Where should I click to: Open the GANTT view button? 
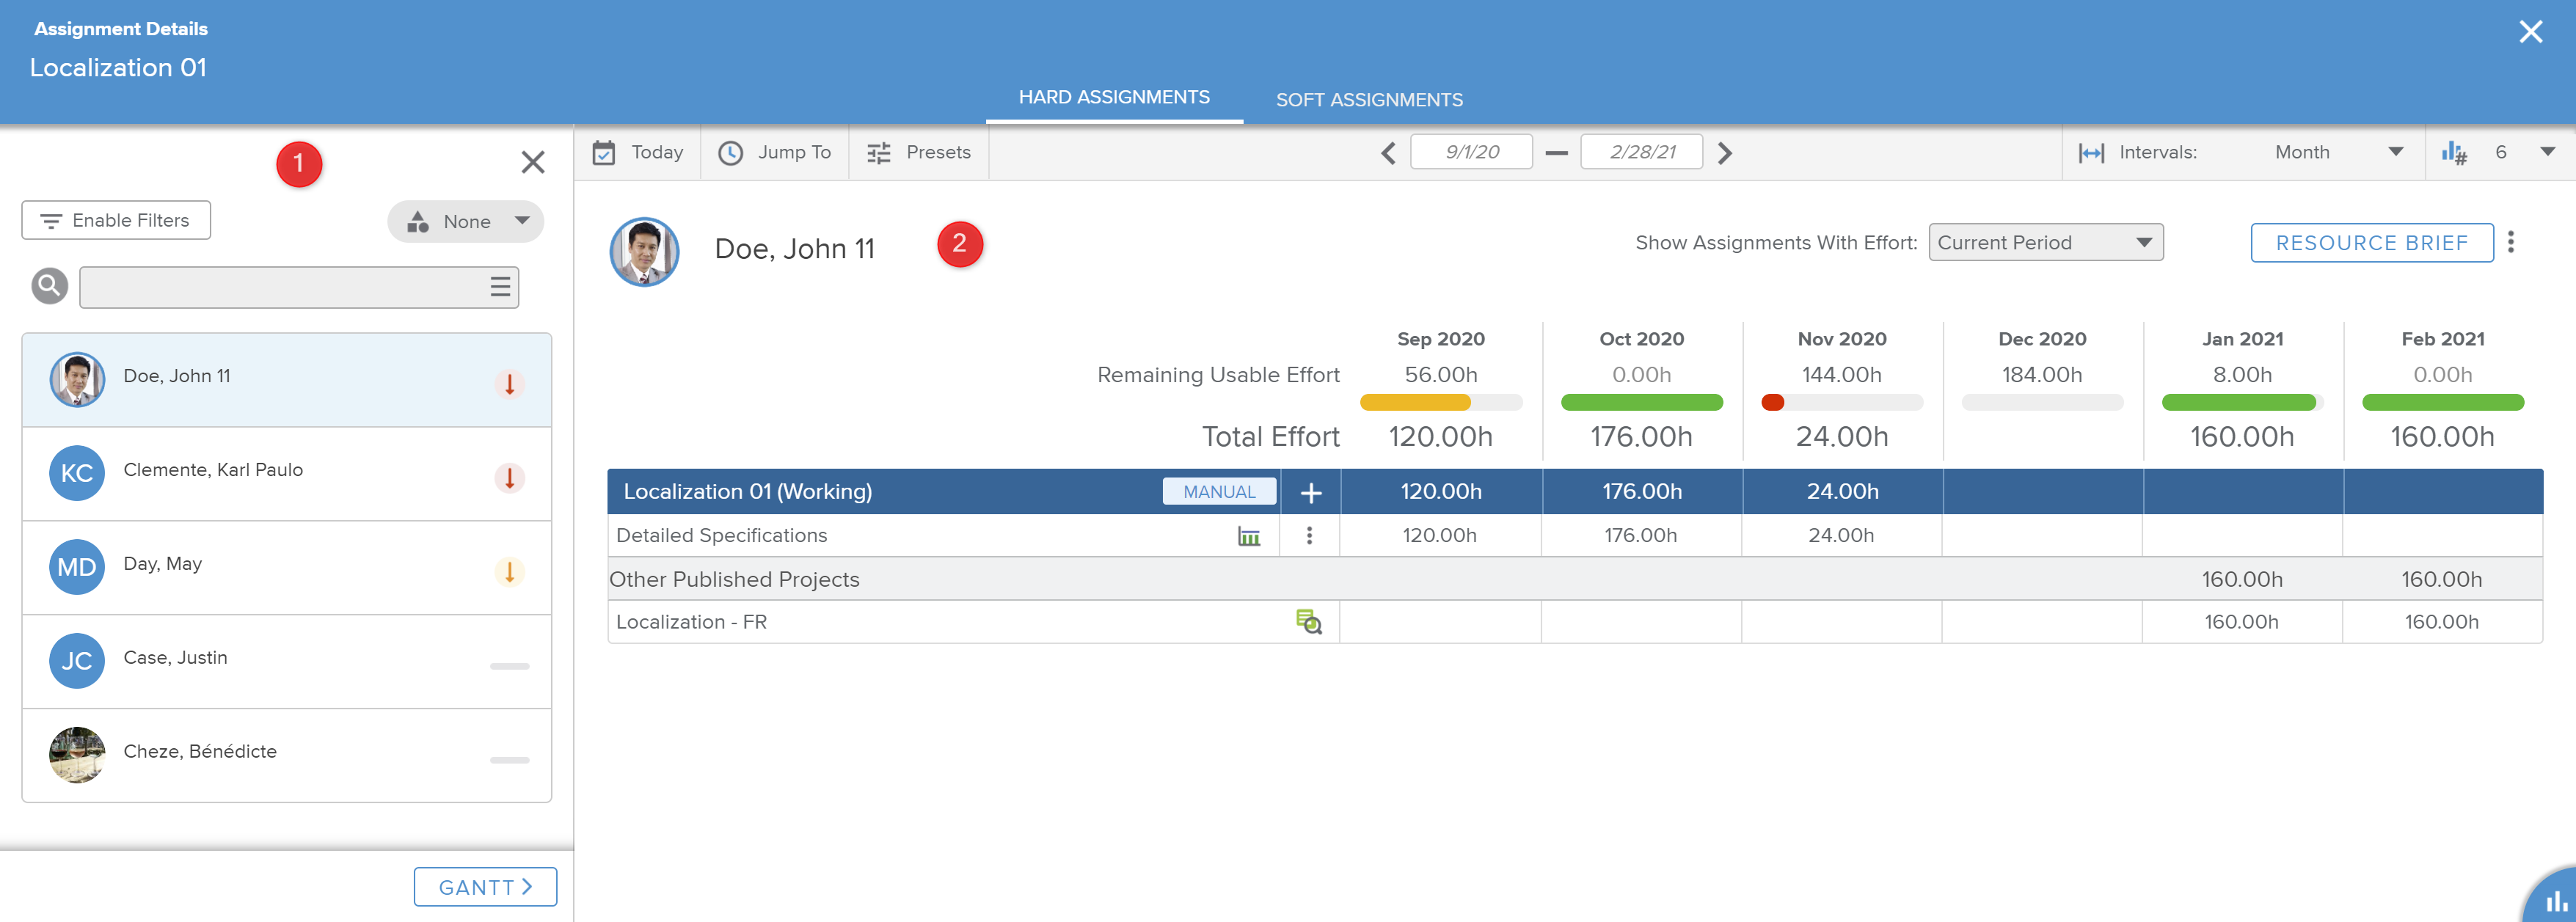(x=485, y=887)
